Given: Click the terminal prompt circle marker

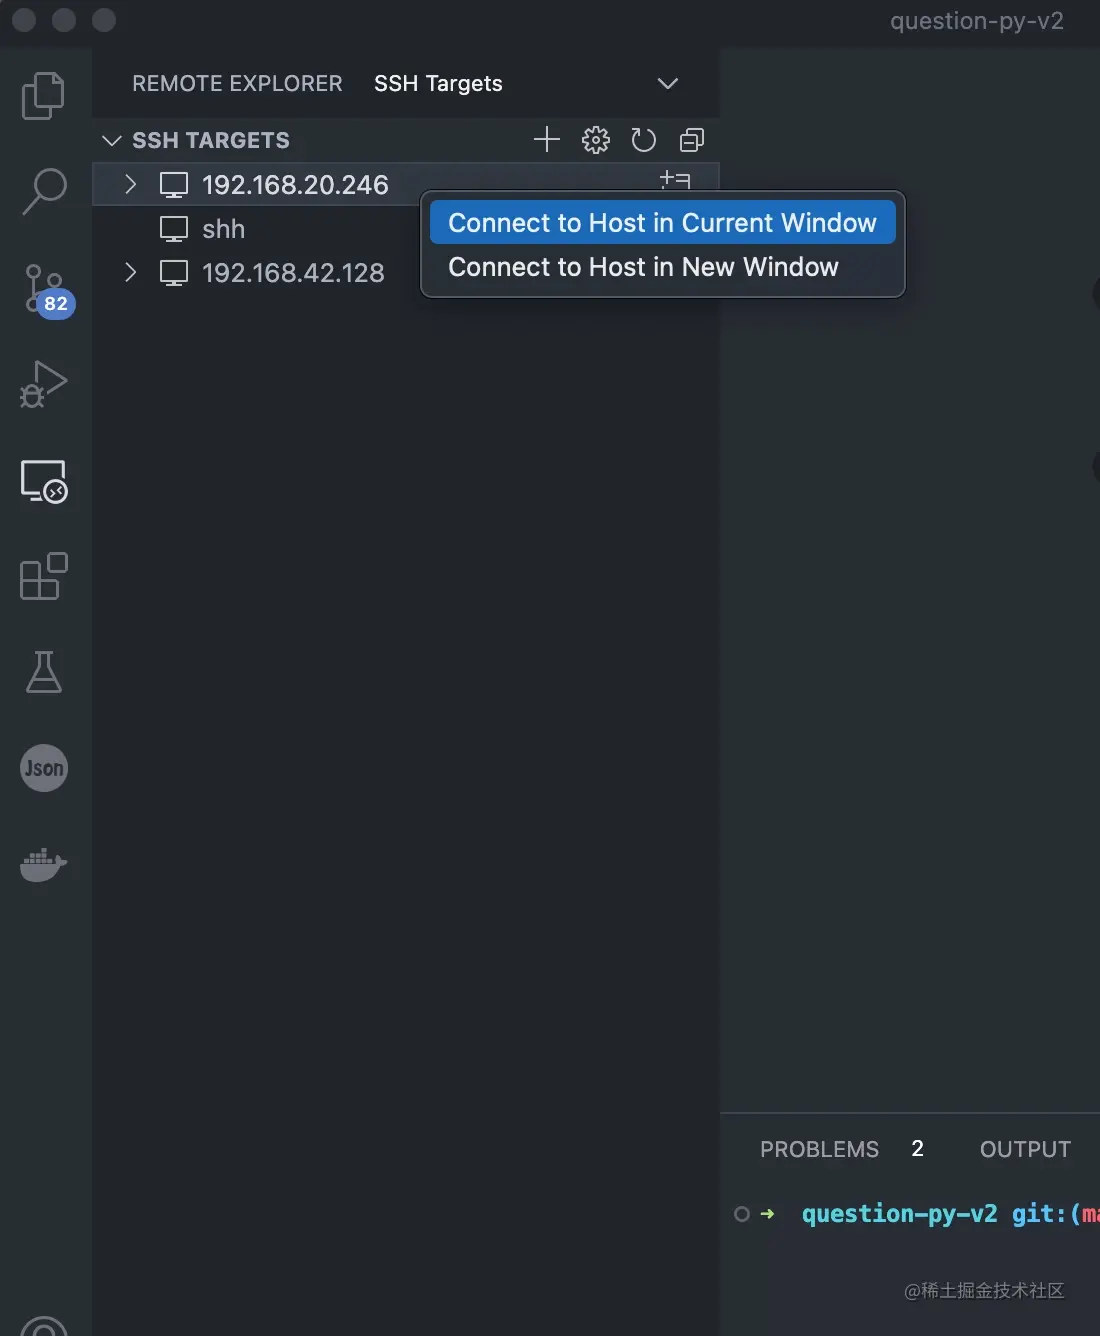Looking at the screenshot, I should click(742, 1214).
